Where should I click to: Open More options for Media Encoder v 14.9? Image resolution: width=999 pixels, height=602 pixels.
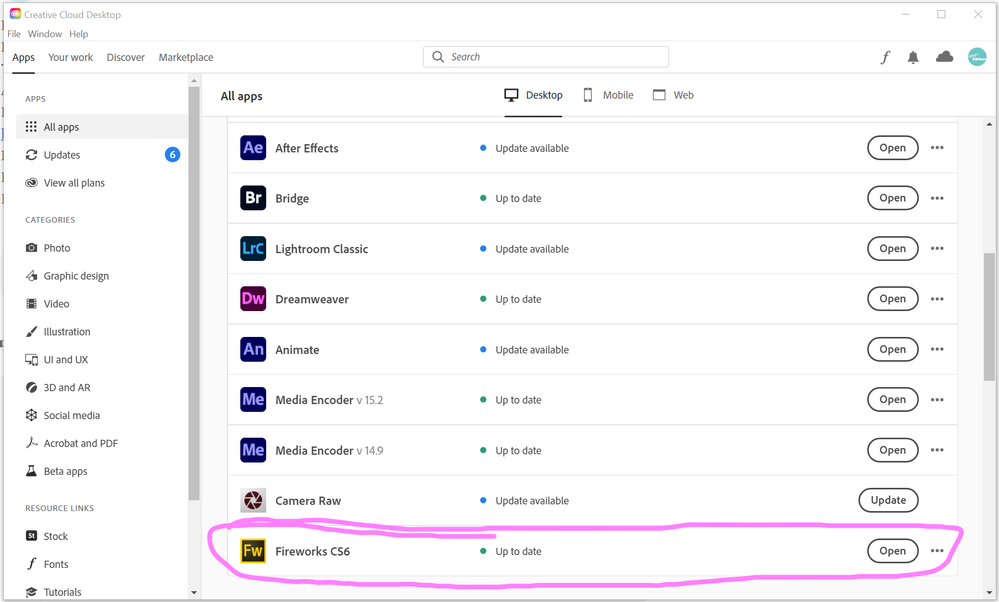tap(937, 450)
